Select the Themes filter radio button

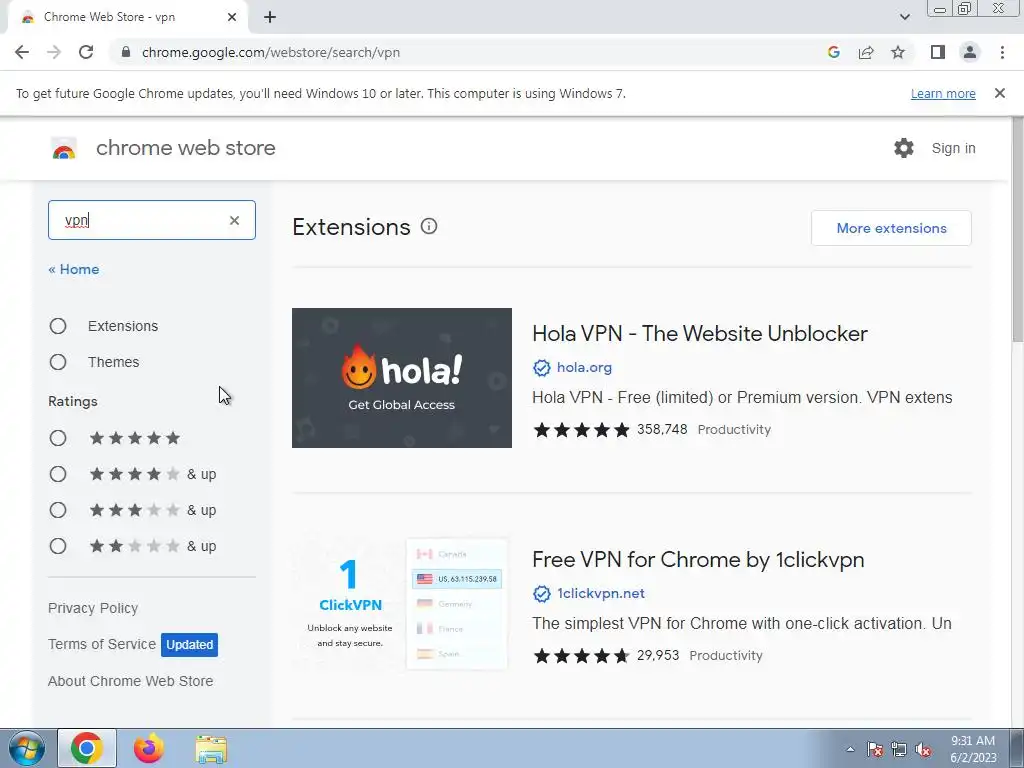(x=58, y=362)
